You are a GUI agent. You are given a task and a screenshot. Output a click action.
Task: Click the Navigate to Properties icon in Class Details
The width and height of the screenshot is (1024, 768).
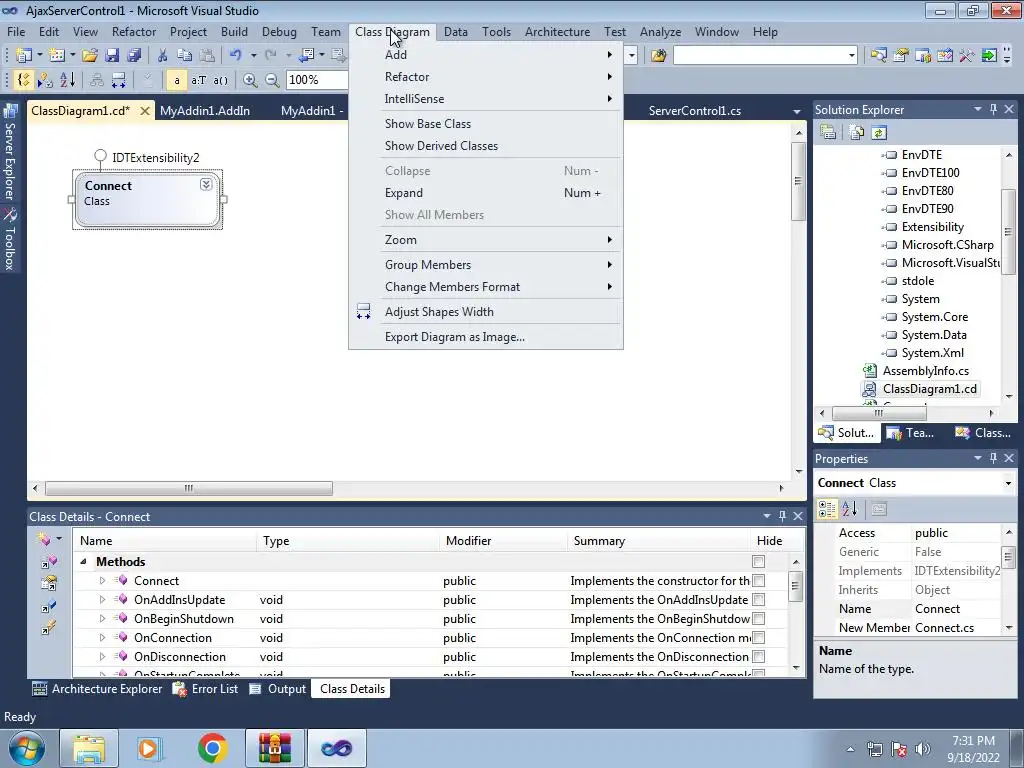coord(48,583)
